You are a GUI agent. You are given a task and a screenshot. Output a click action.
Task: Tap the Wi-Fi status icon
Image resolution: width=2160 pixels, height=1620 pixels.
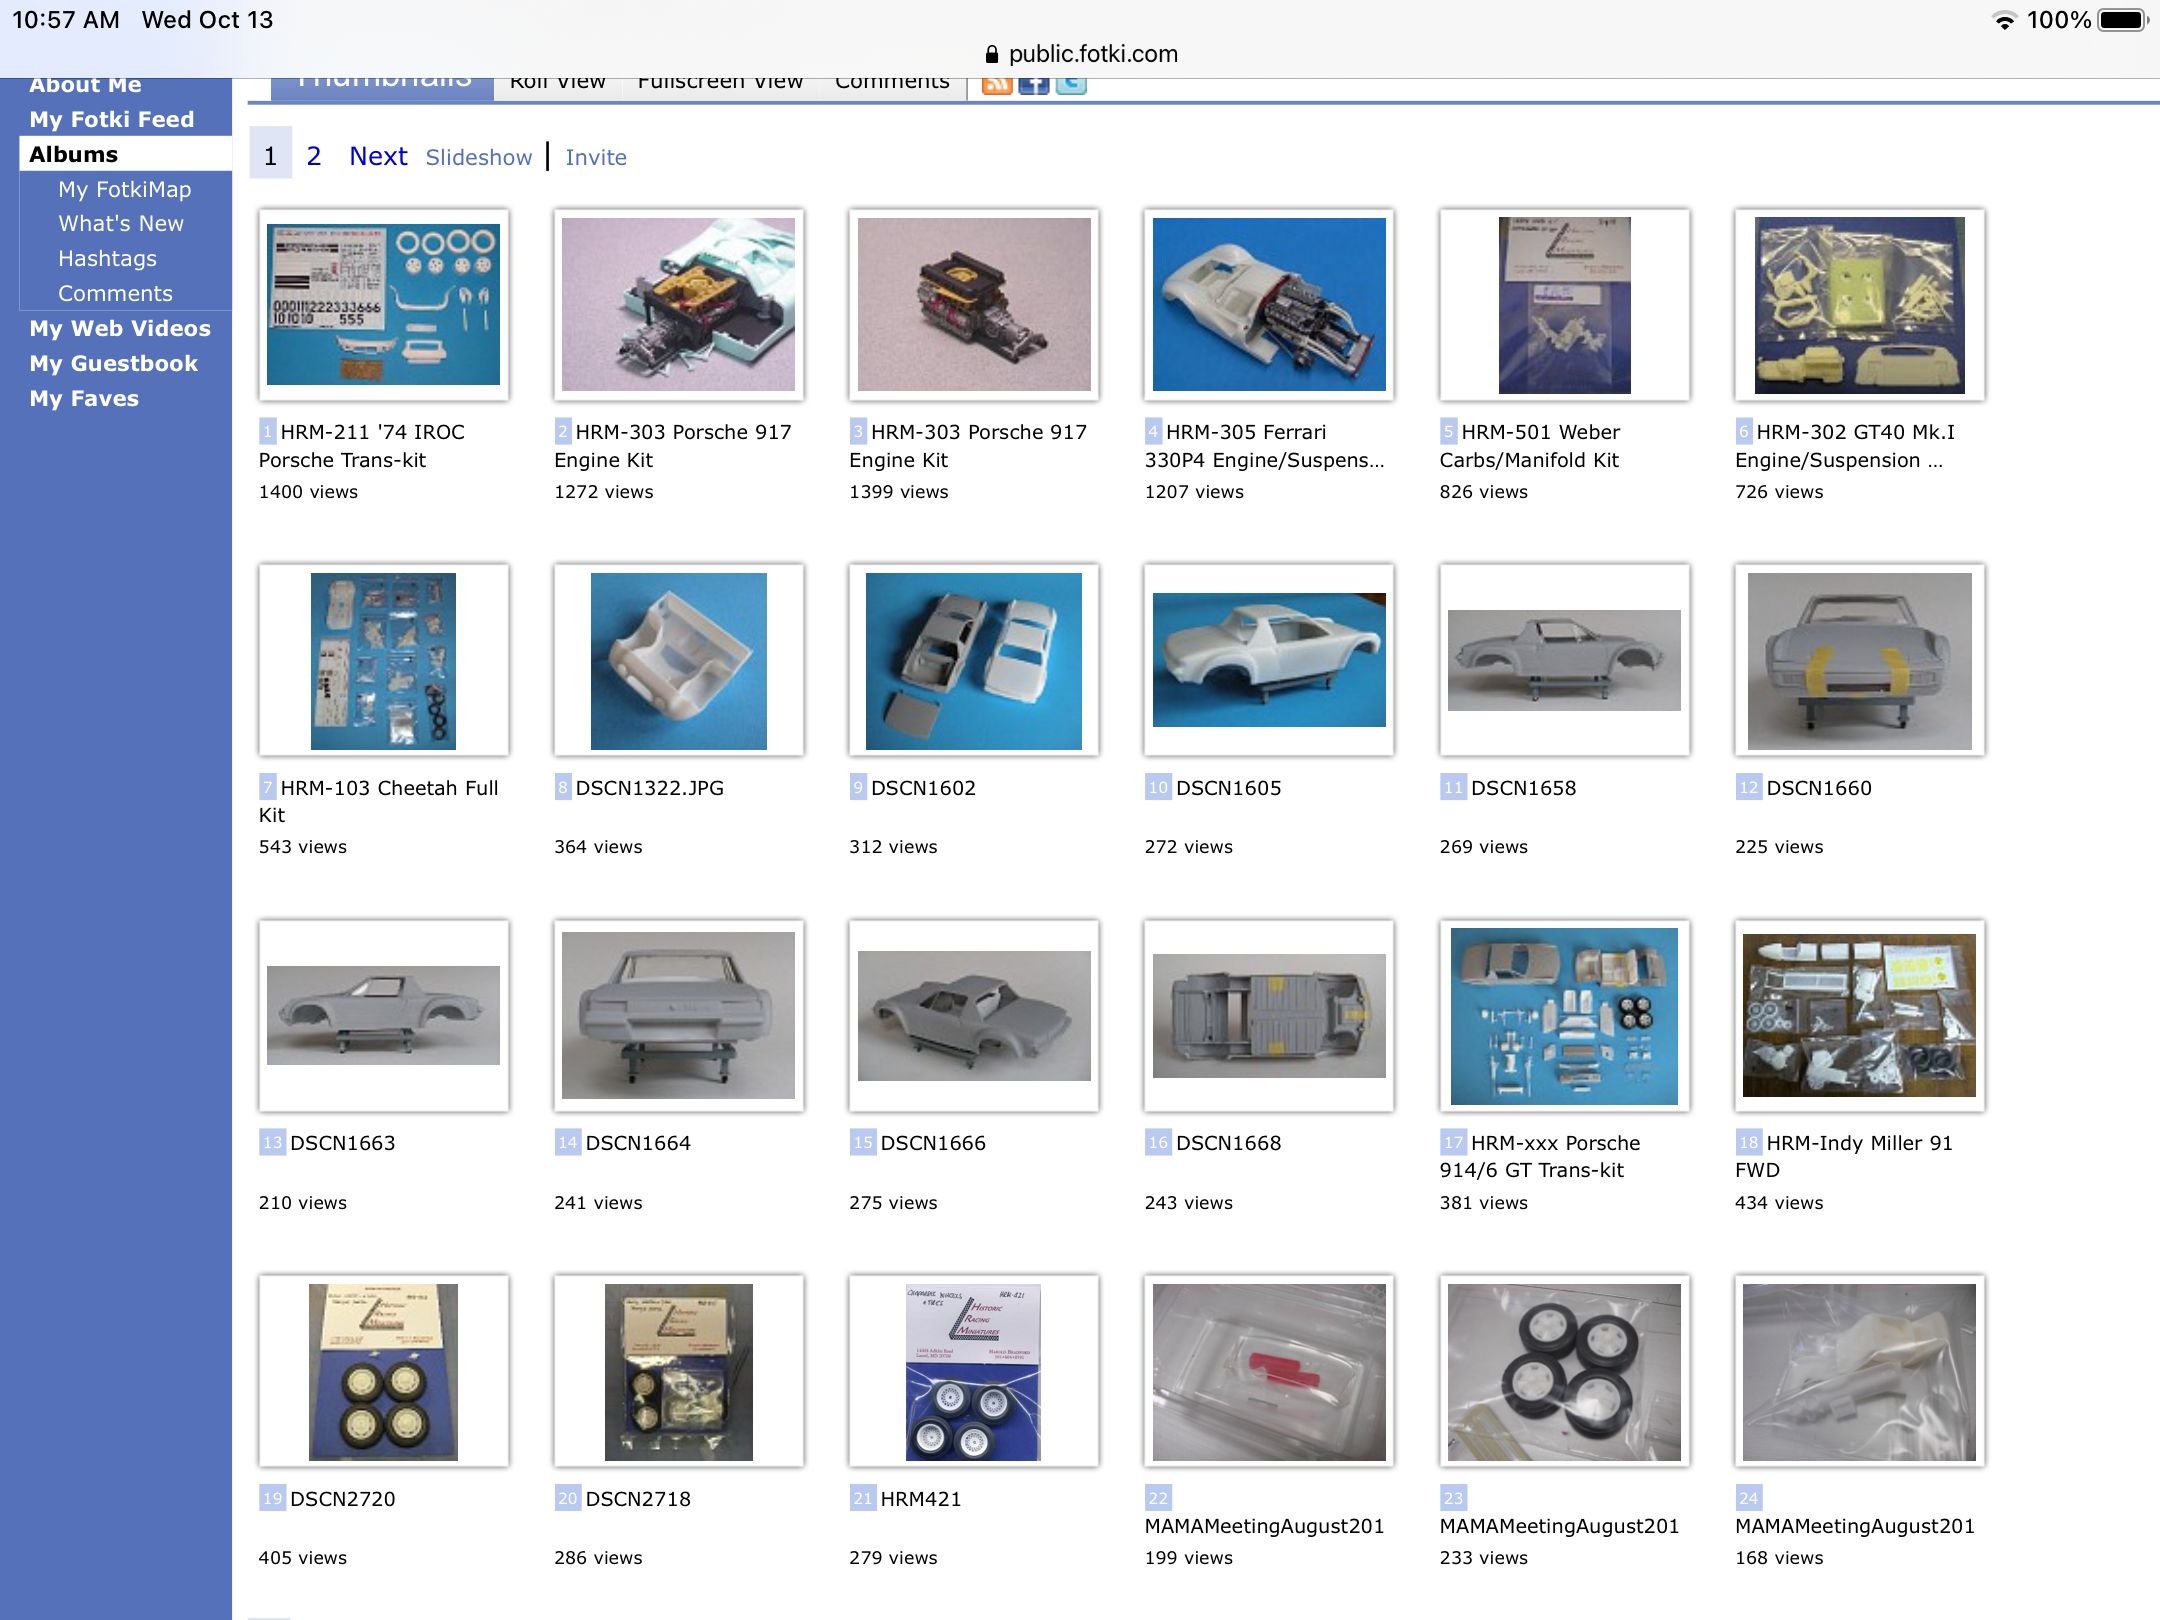coord(2004,20)
